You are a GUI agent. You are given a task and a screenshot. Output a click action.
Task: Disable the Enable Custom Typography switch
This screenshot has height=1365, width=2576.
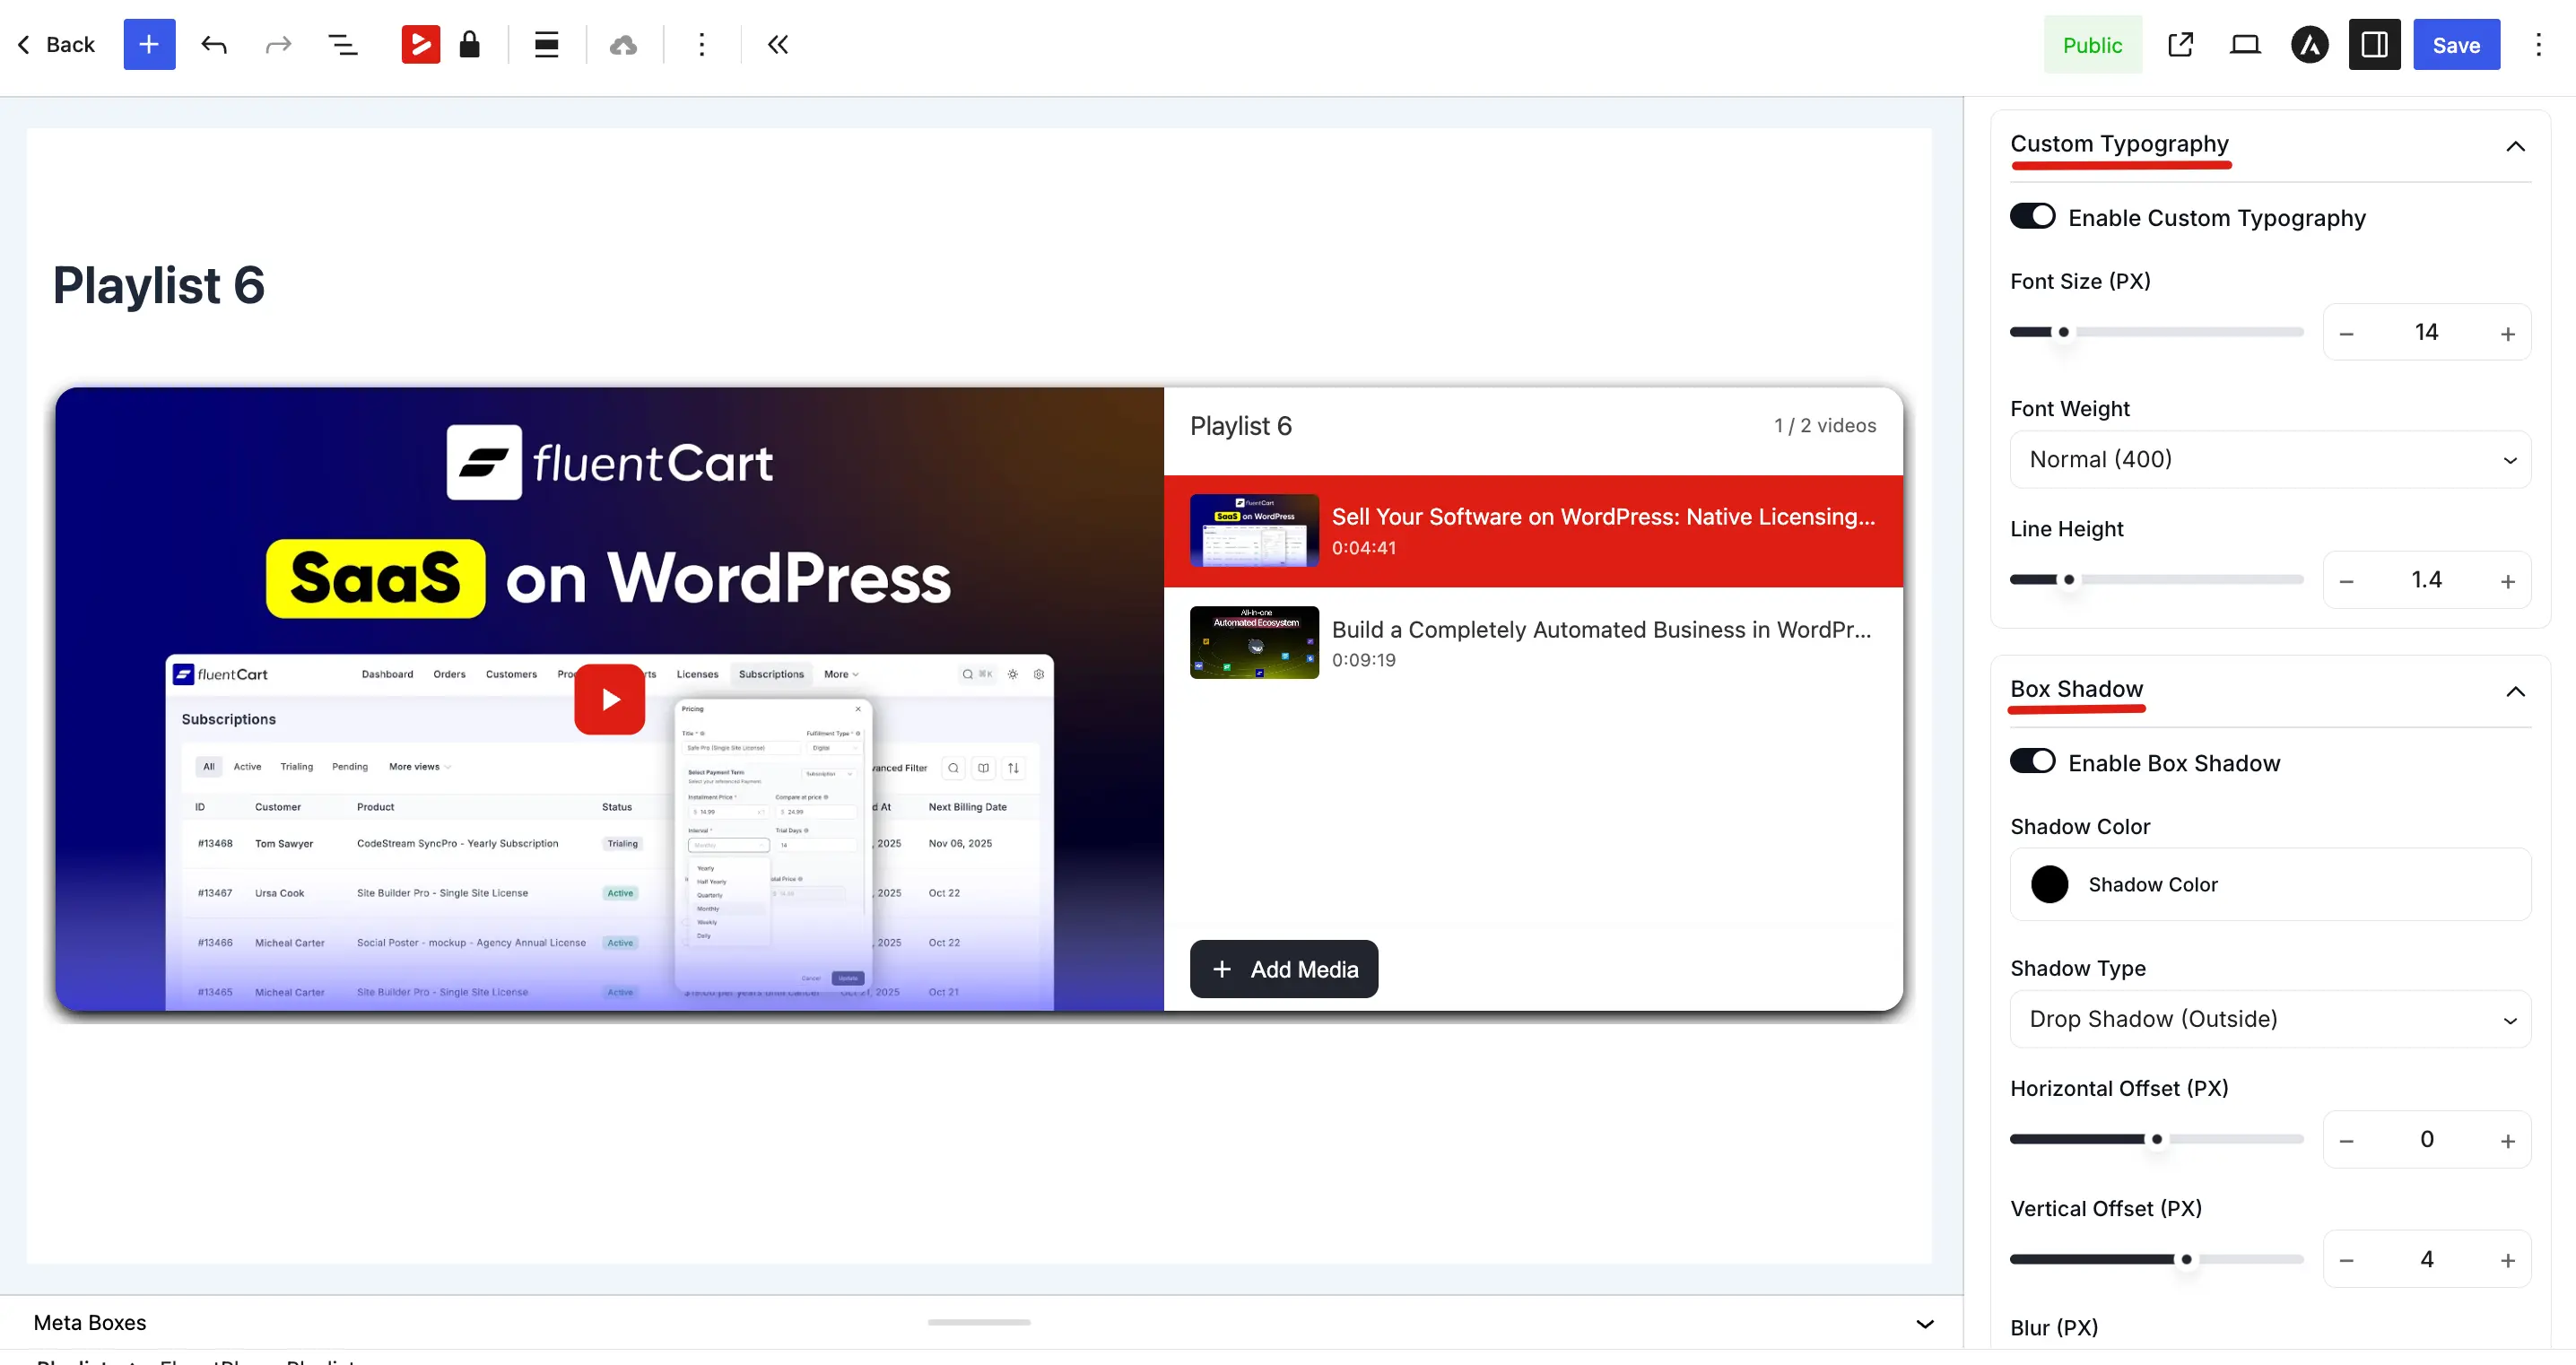click(2033, 217)
